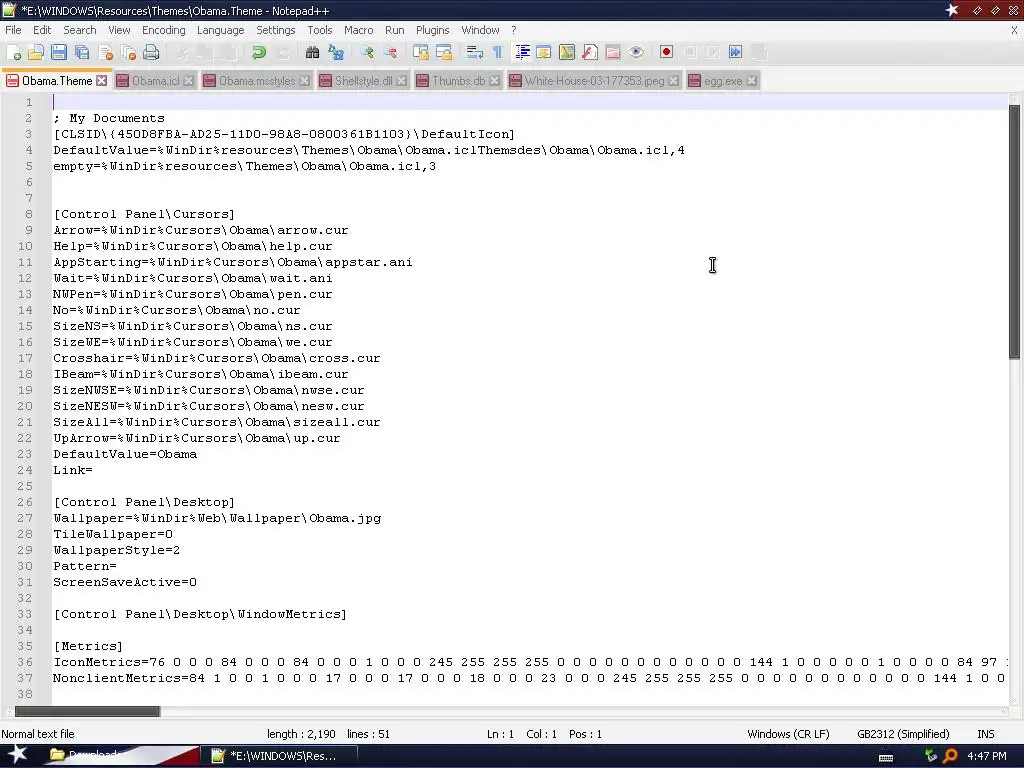1024x768 pixels.
Task: Click the GB2312 (Simplified) encoding status field
Action: point(903,734)
